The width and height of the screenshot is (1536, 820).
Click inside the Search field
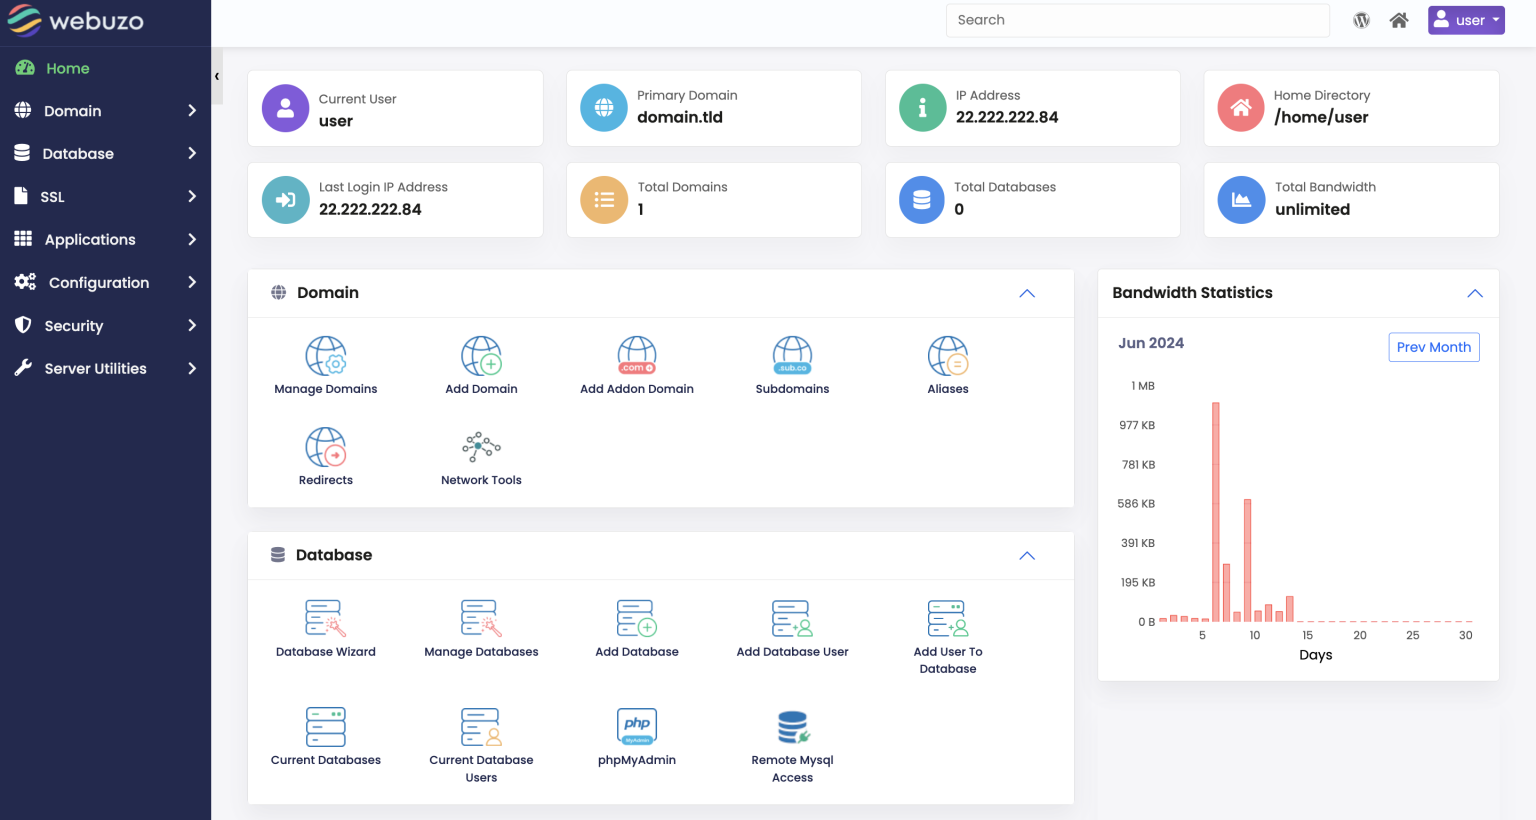[x=1137, y=20]
